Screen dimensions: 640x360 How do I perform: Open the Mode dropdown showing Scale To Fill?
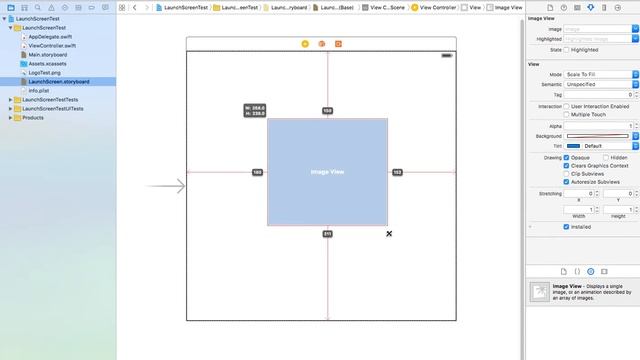pos(601,74)
